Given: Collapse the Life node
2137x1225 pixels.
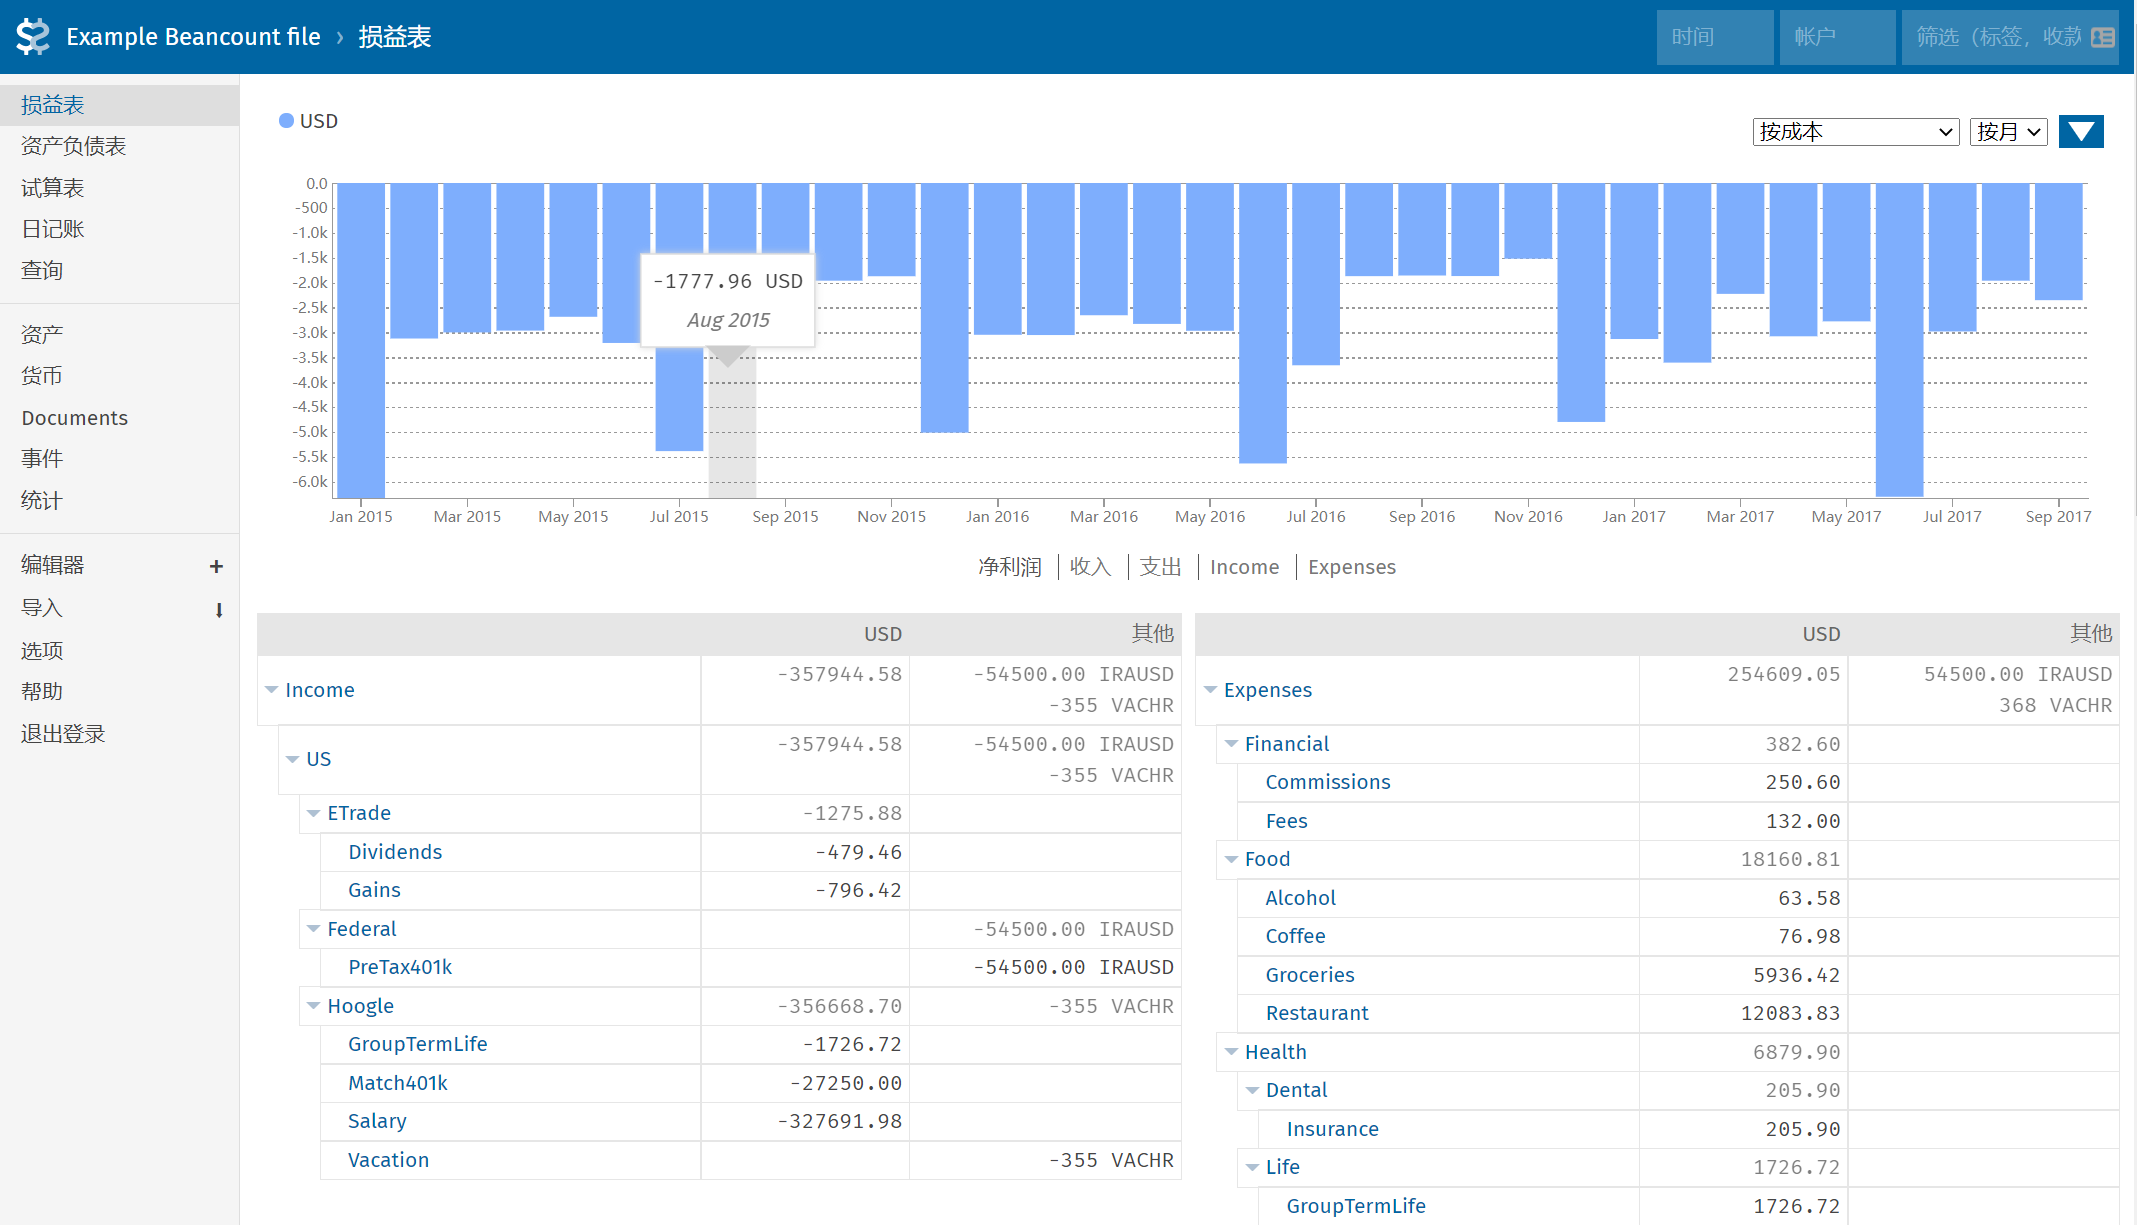Looking at the screenshot, I should coord(1252,1167).
